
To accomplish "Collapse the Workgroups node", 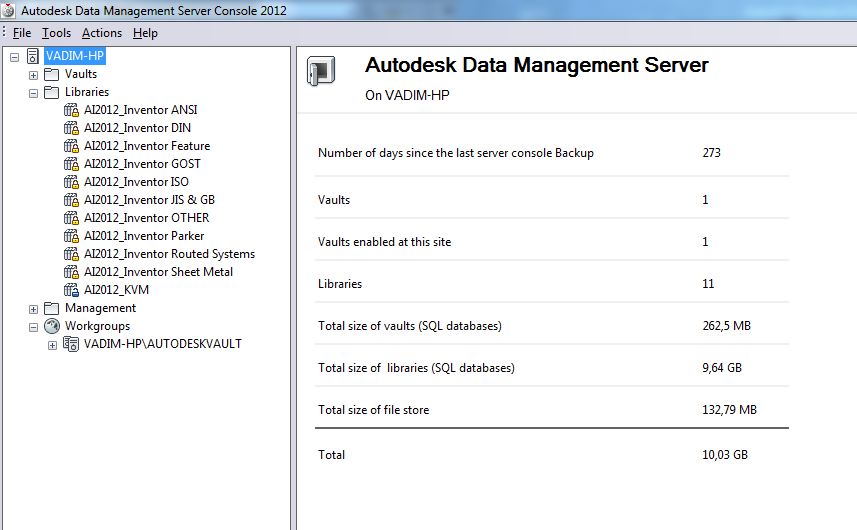I will click(x=33, y=327).
